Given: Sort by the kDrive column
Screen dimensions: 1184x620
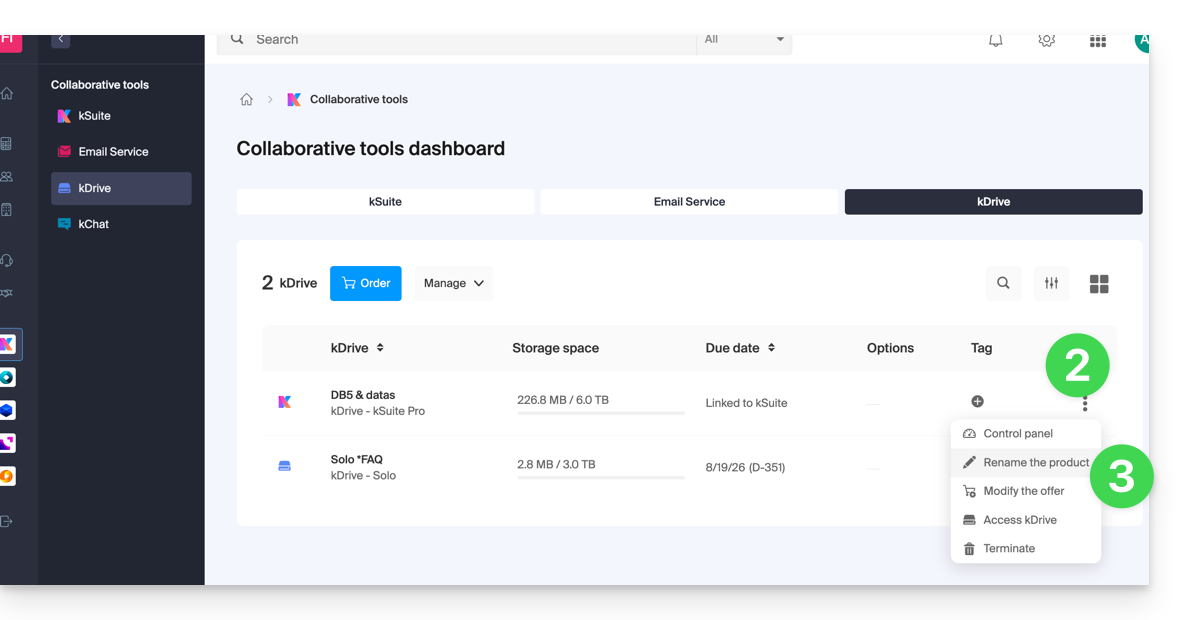Looking at the screenshot, I should pyautogui.click(x=357, y=348).
